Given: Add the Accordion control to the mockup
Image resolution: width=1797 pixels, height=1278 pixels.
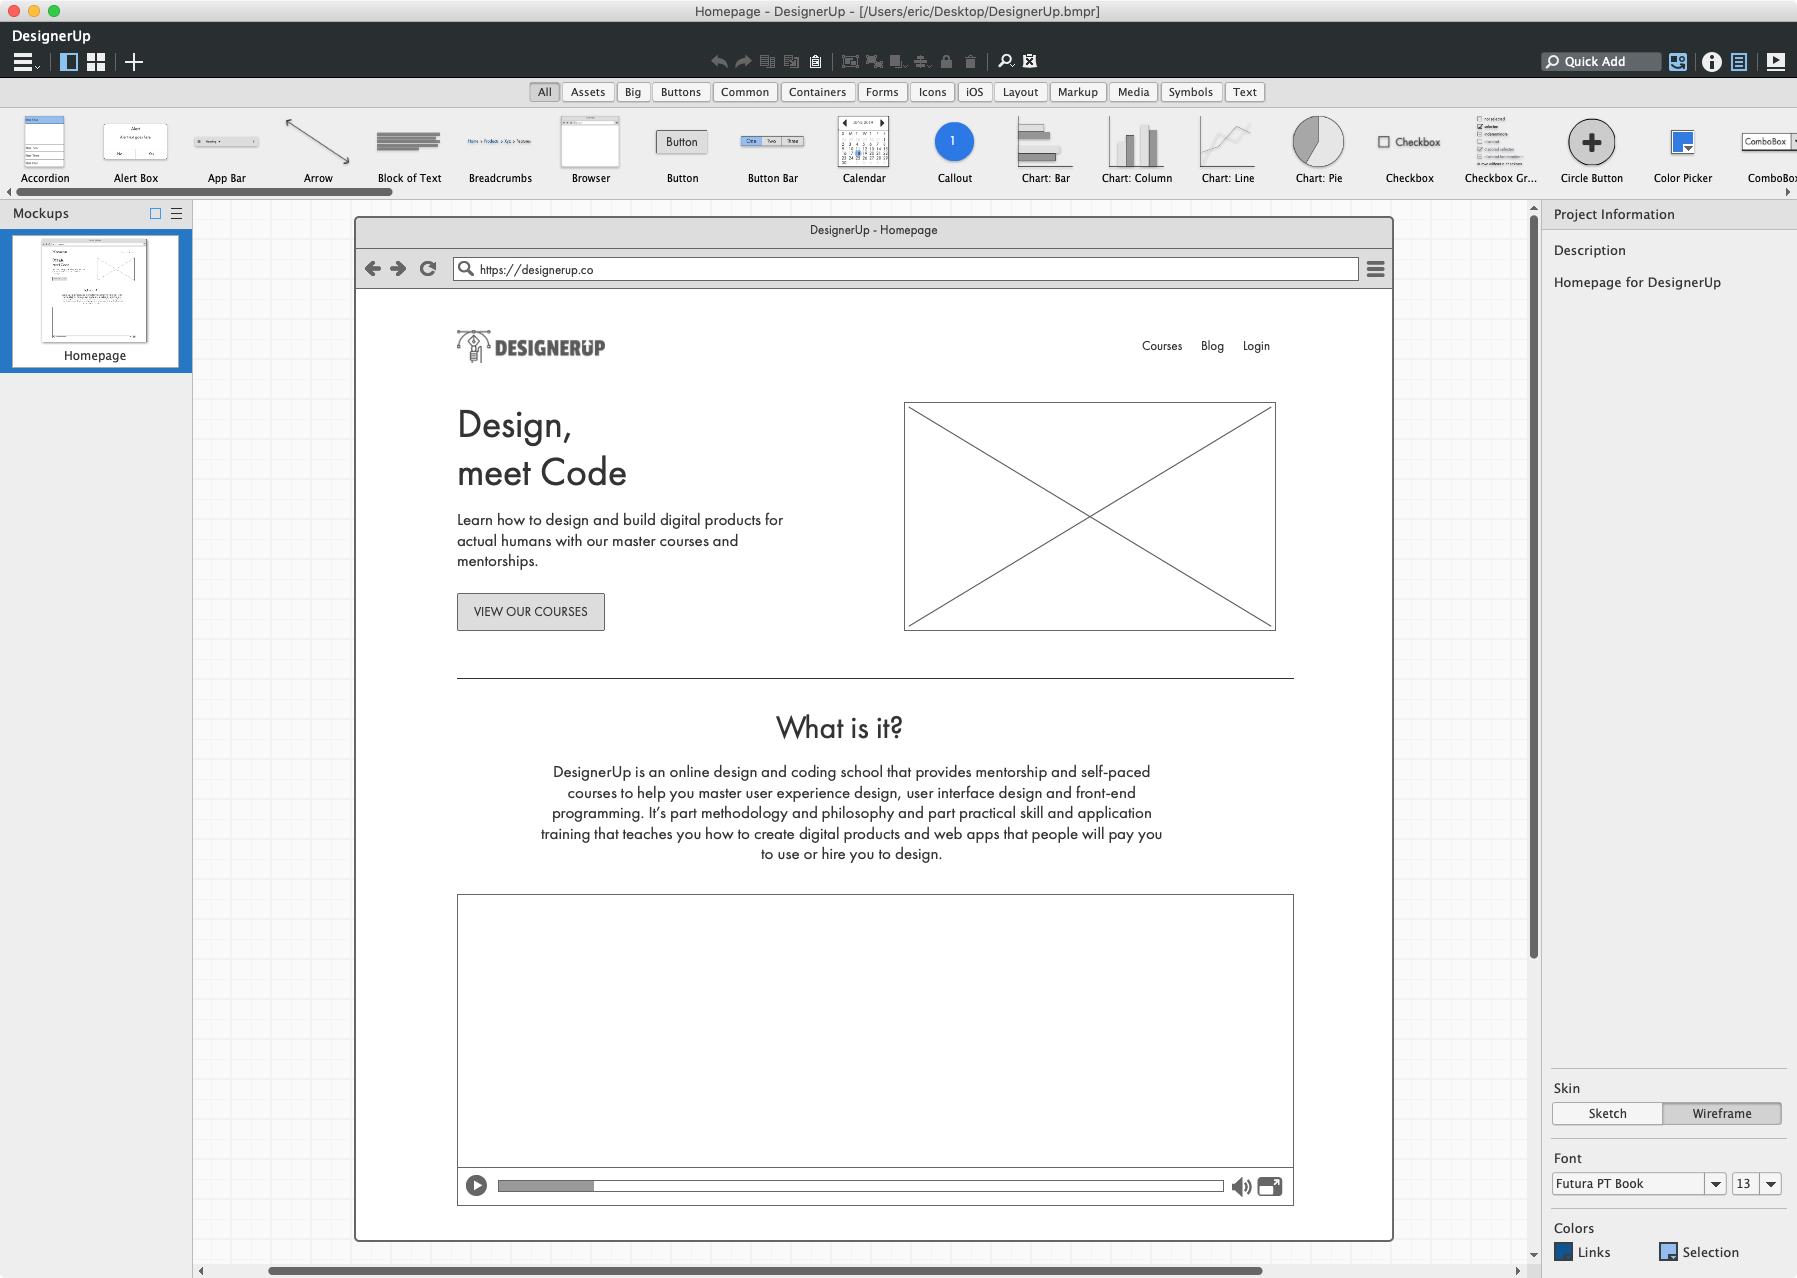Looking at the screenshot, I should tap(45, 149).
